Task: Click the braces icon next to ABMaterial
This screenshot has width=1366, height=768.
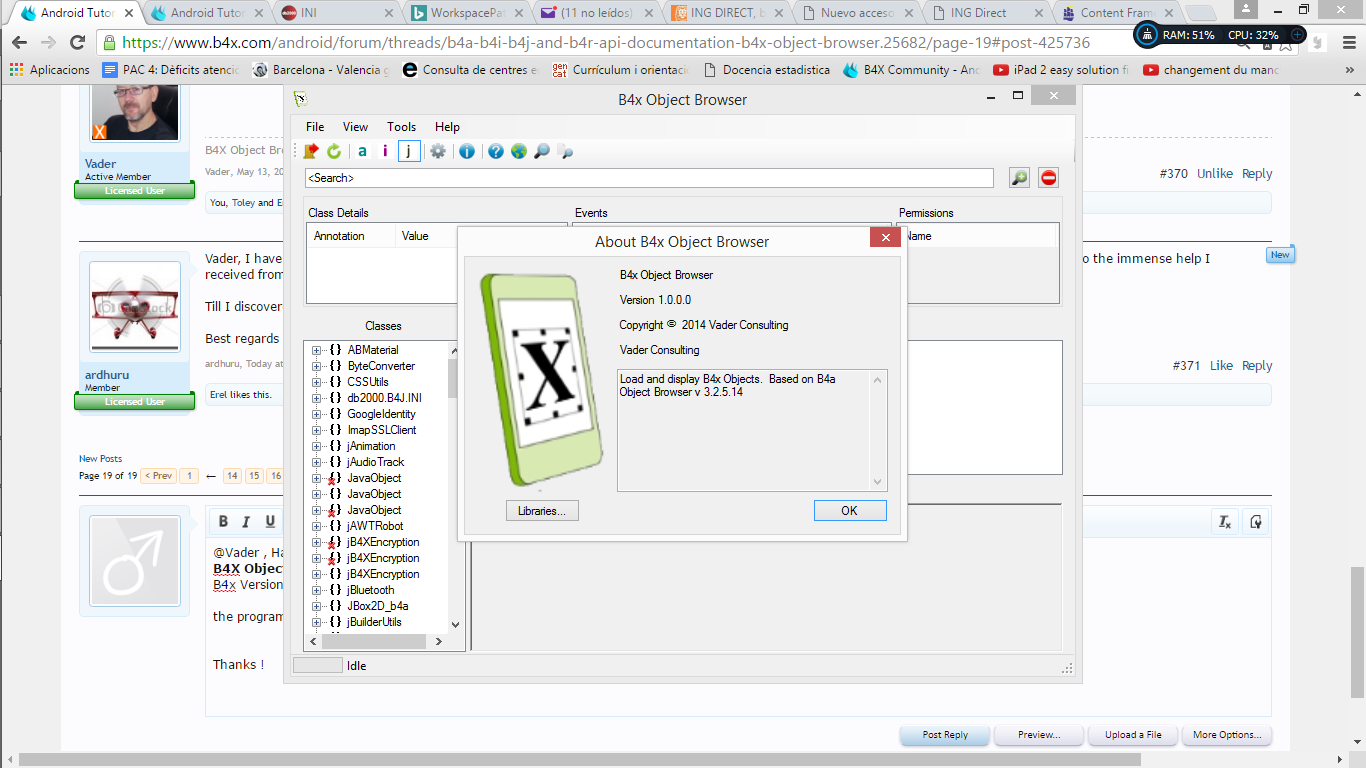Action: (336, 350)
